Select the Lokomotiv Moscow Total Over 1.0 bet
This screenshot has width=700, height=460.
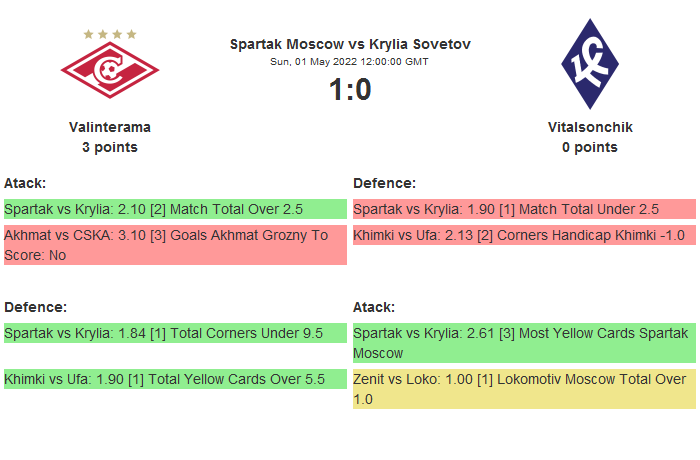pyautogui.click(x=524, y=389)
